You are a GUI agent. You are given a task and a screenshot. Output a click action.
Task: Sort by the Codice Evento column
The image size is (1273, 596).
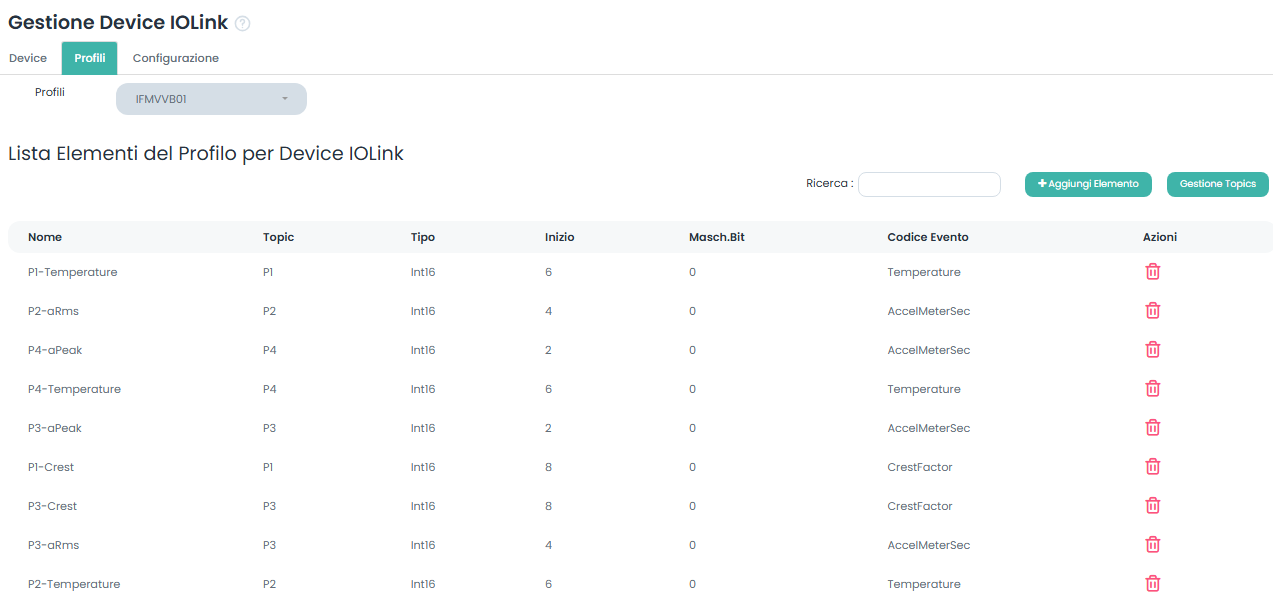(927, 237)
